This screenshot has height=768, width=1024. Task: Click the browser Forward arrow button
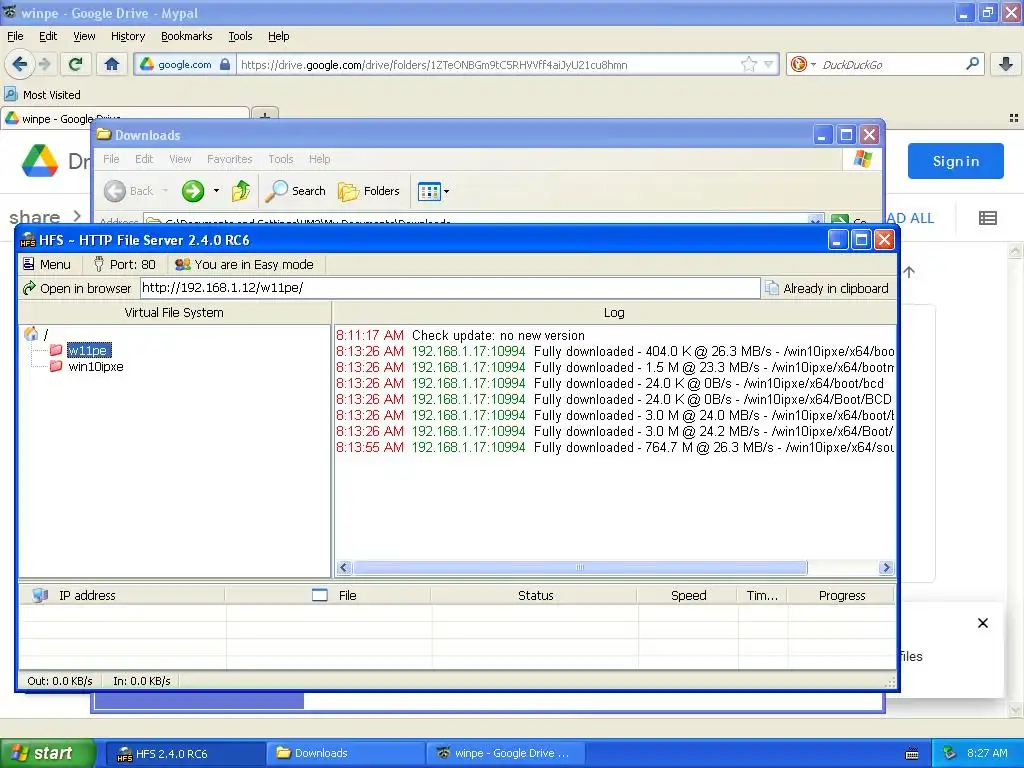45,64
